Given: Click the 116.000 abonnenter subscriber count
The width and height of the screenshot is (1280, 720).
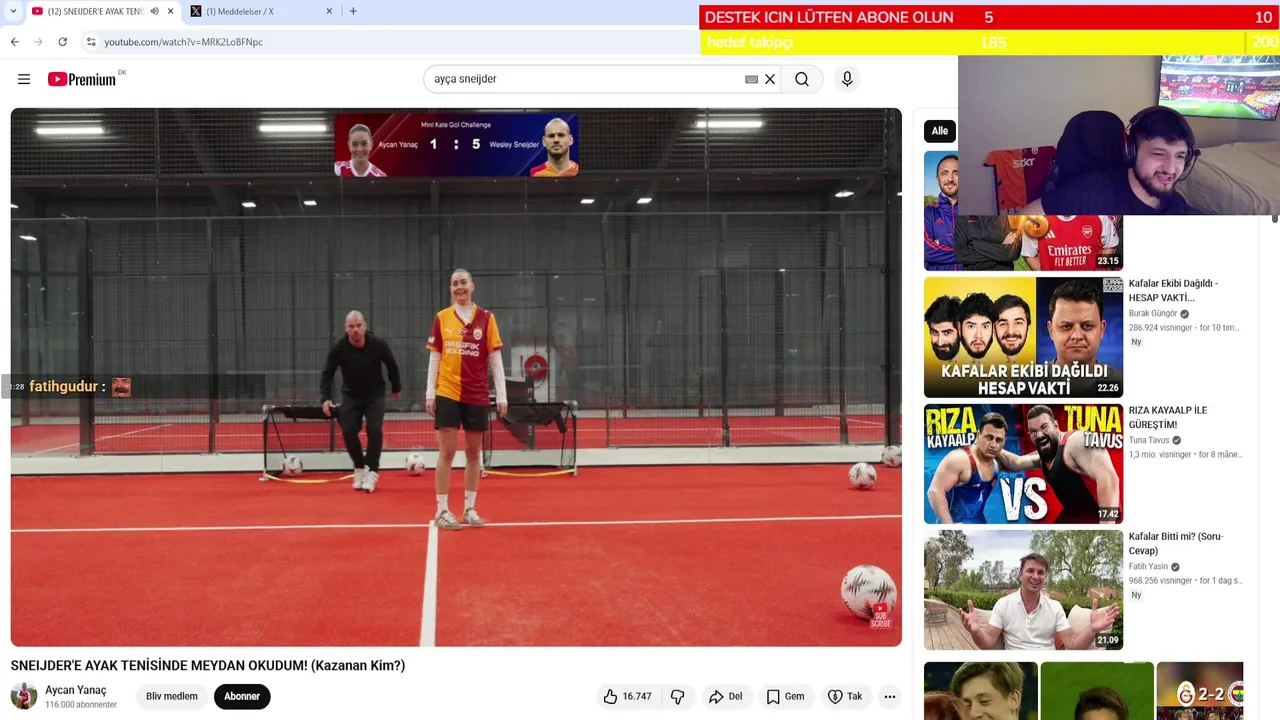Looking at the screenshot, I should click(x=81, y=704).
